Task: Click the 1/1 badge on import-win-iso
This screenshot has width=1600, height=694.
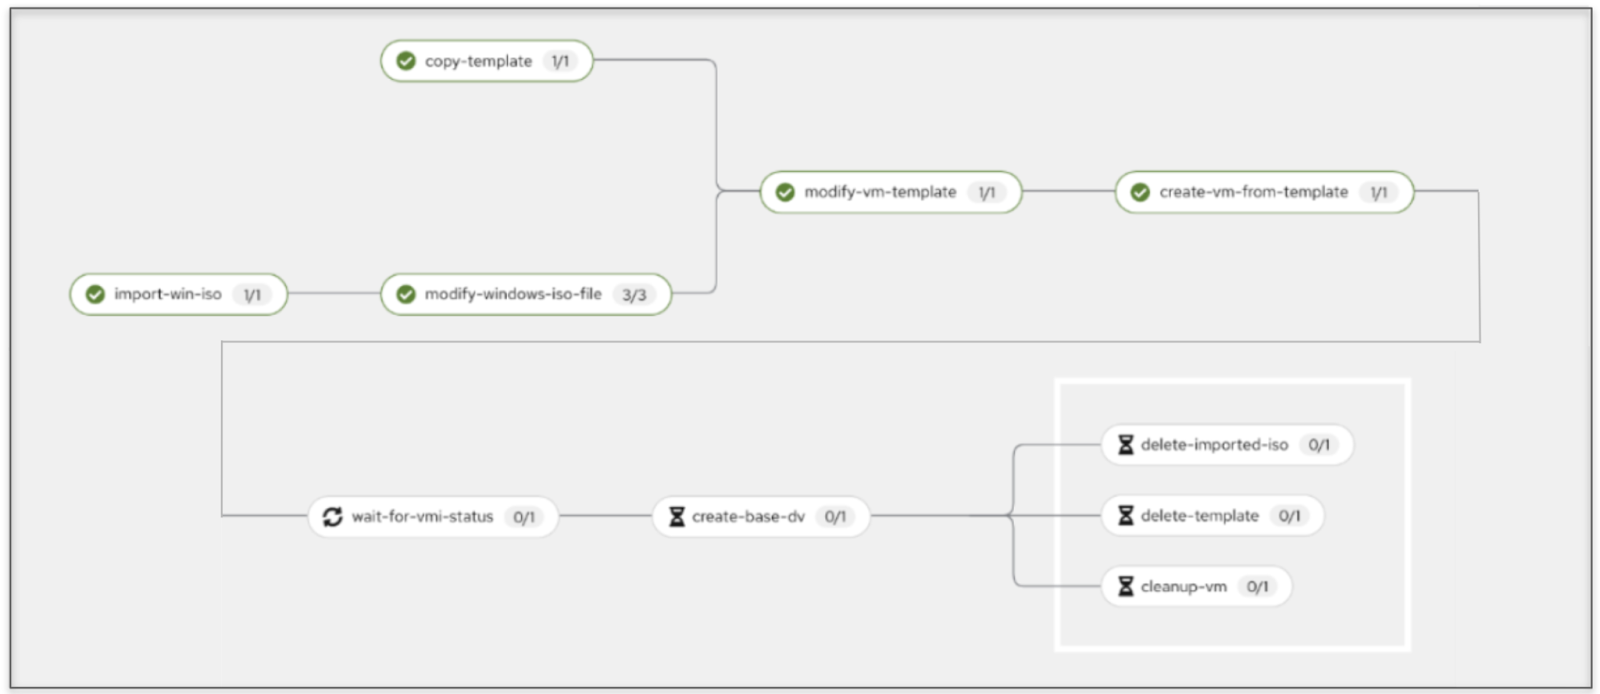Action: pyautogui.click(x=252, y=295)
